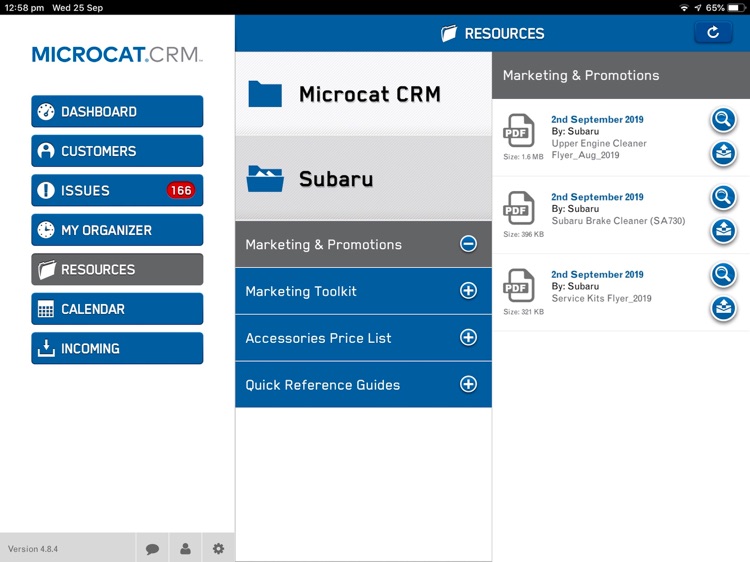Image resolution: width=750 pixels, height=562 pixels.
Task: Share the Upper Engine Cleaner Flyer
Action: point(723,153)
